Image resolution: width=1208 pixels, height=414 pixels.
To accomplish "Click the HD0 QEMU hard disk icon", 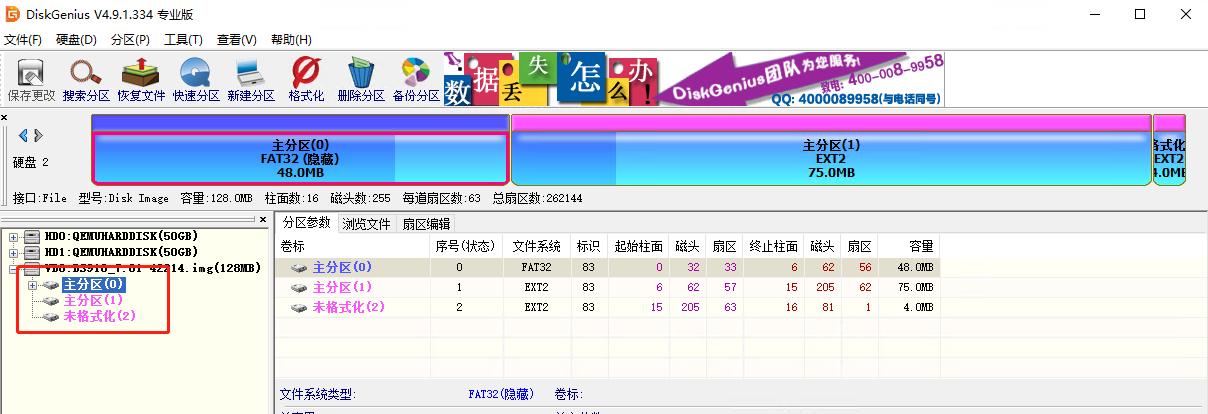I will tap(32, 237).
